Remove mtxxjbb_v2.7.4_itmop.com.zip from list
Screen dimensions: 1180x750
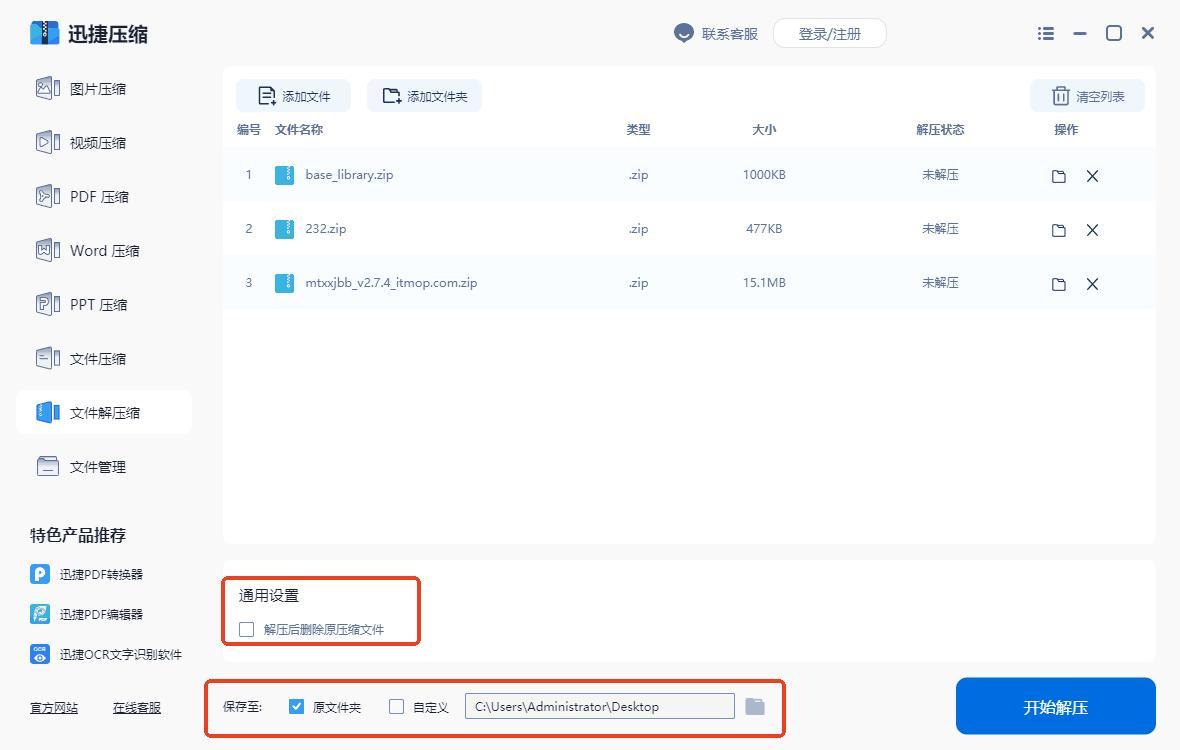click(x=1092, y=284)
